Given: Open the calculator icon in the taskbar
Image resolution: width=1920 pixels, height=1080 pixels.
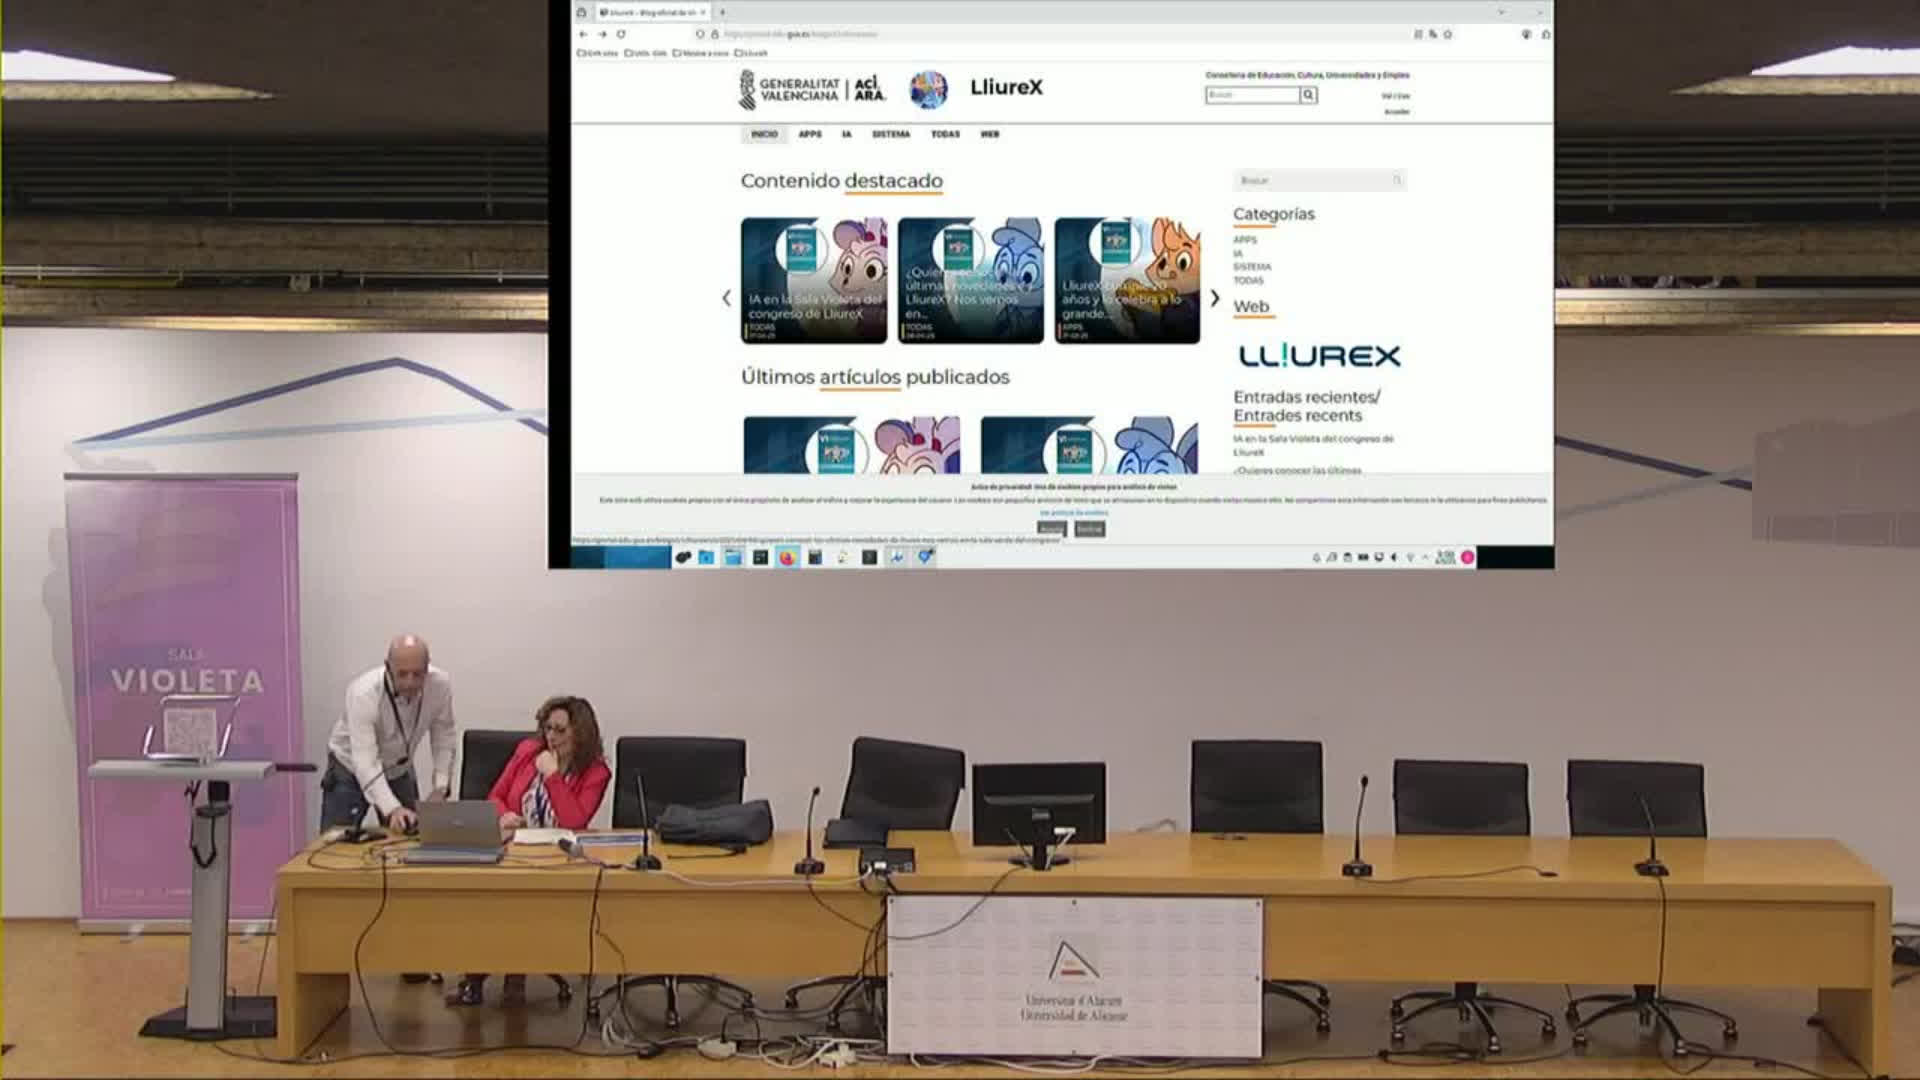Looking at the screenshot, I should (x=815, y=557).
